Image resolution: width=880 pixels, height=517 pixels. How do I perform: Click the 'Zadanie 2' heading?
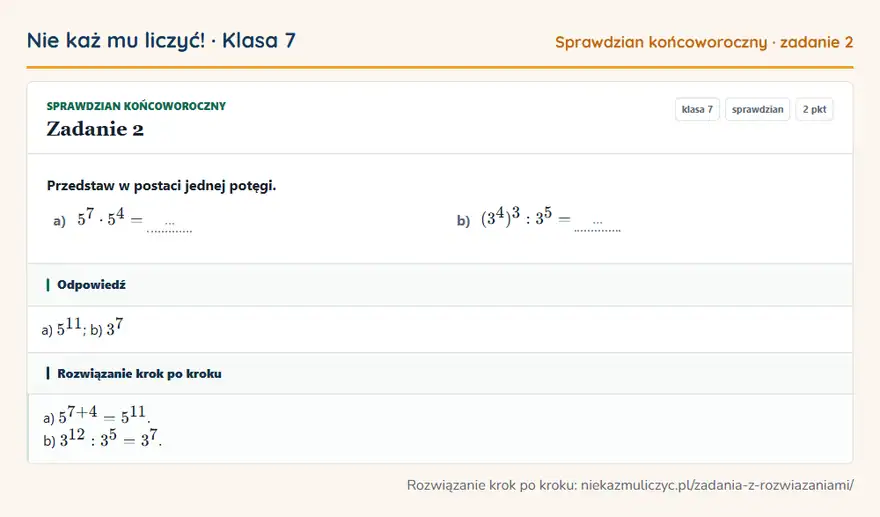[x=95, y=129]
